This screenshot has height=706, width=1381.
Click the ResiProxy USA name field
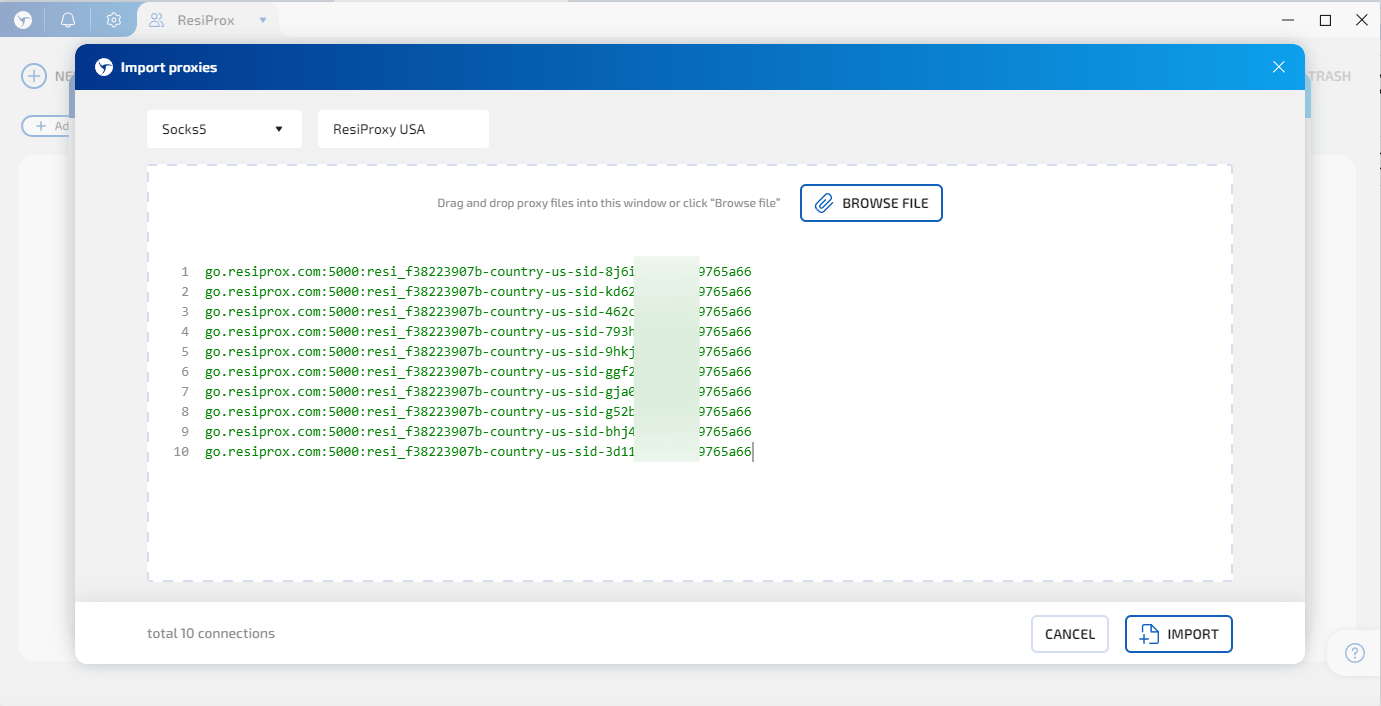tap(403, 129)
